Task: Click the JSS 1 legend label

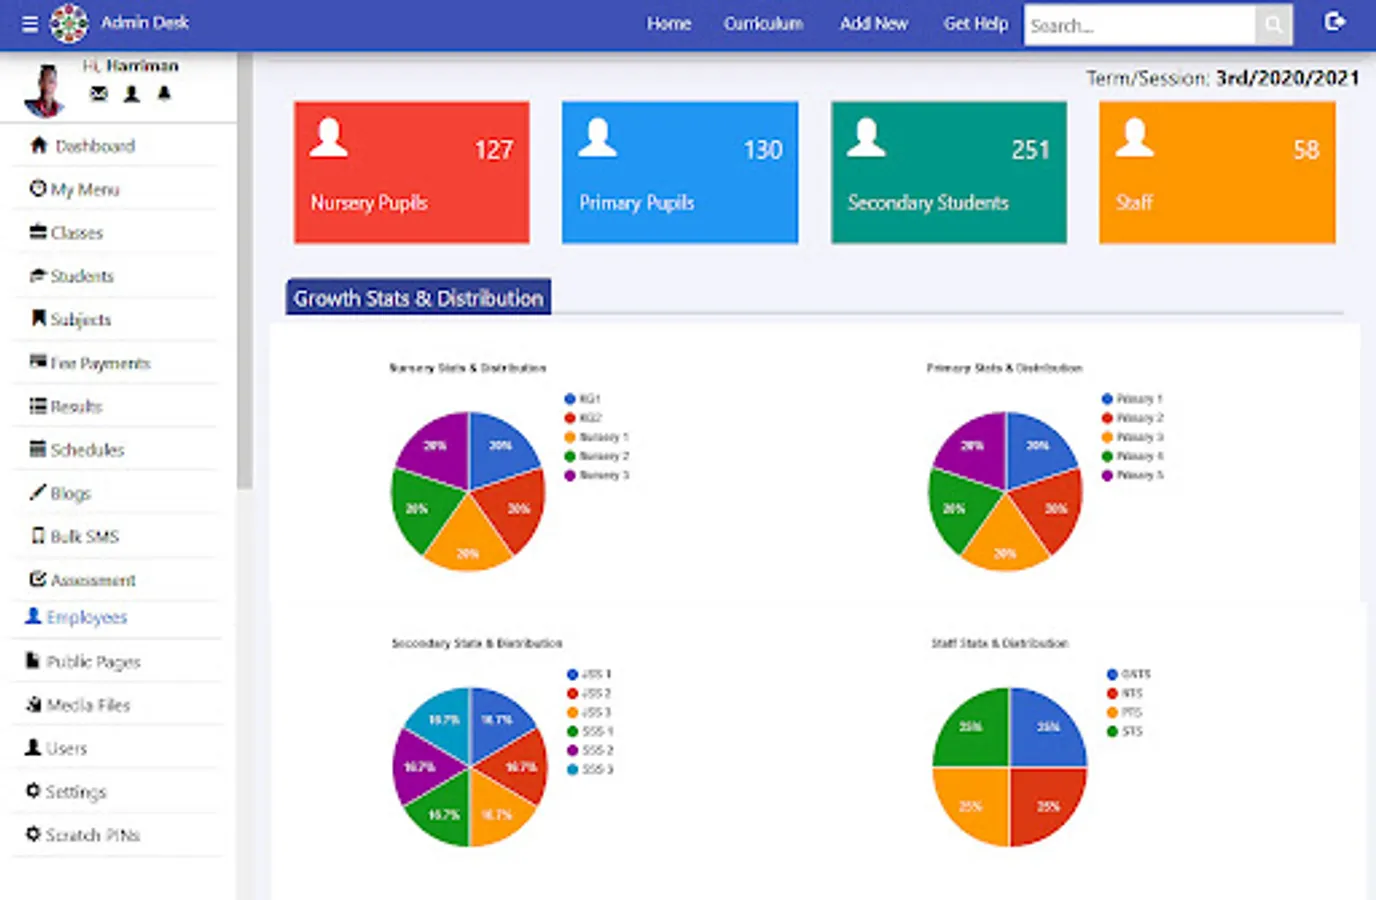Action: point(596,674)
